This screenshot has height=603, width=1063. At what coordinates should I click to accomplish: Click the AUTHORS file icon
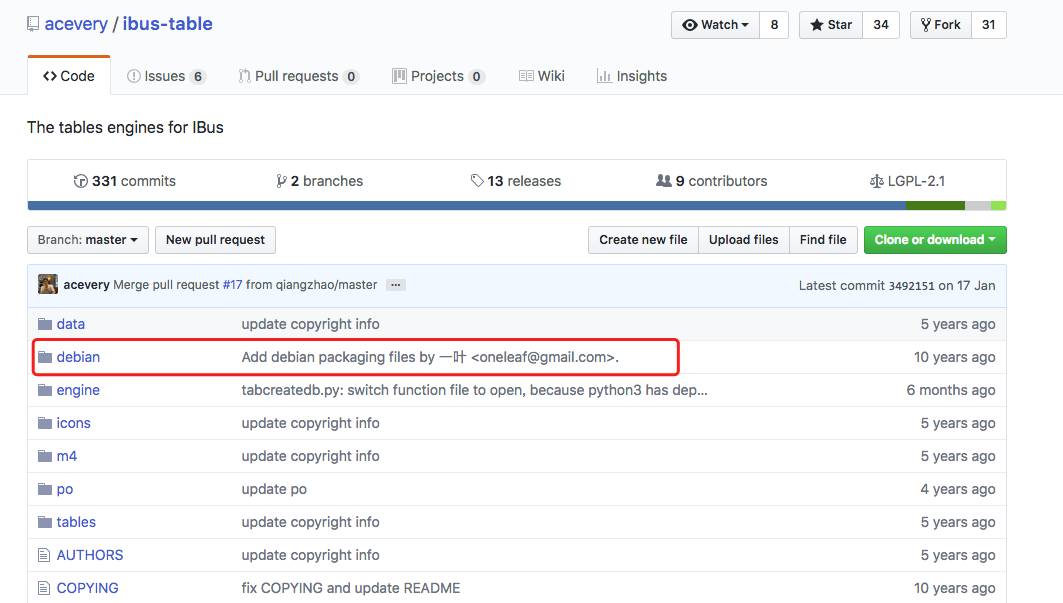pos(44,555)
